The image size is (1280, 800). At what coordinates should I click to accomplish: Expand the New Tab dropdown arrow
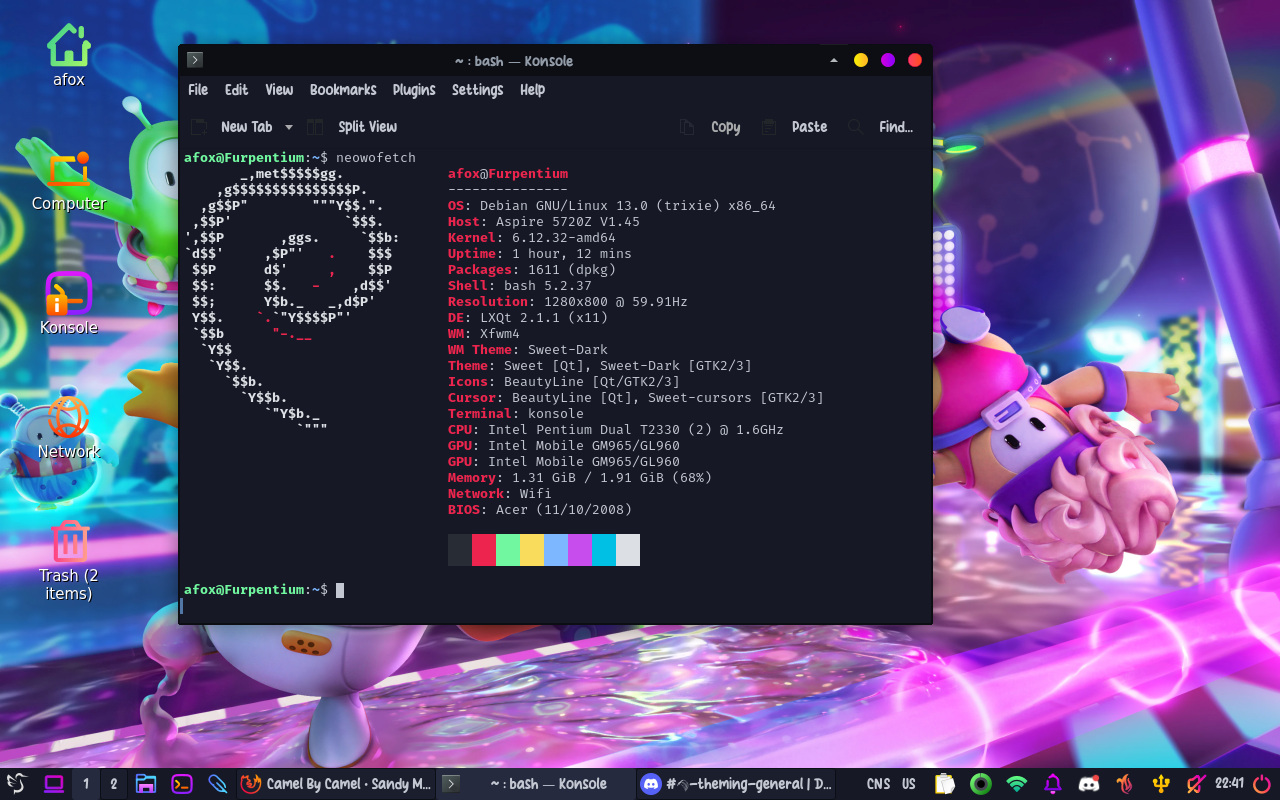click(x=289, y=127)
